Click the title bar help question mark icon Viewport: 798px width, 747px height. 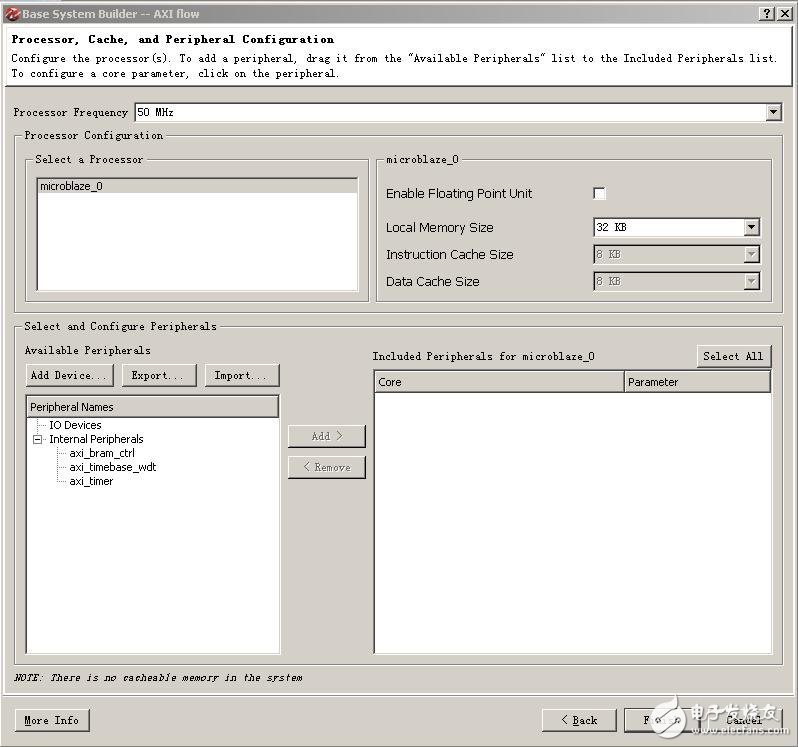pyautogui.click(x=767, y=13)
